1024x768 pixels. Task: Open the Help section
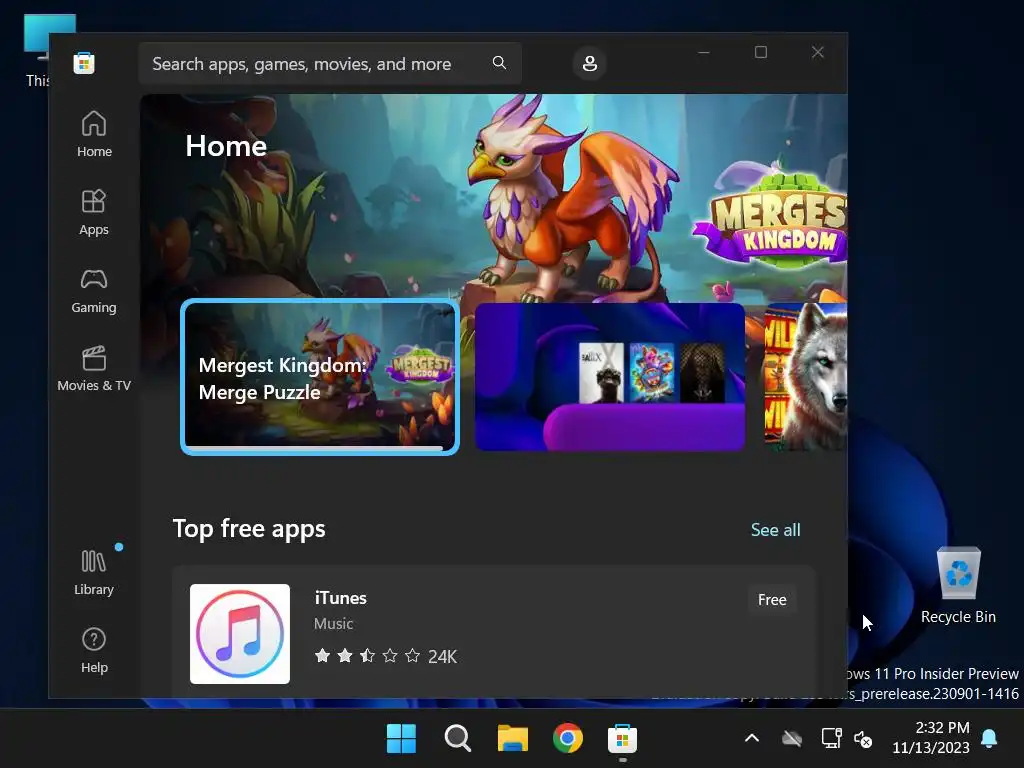pos(94,650)
